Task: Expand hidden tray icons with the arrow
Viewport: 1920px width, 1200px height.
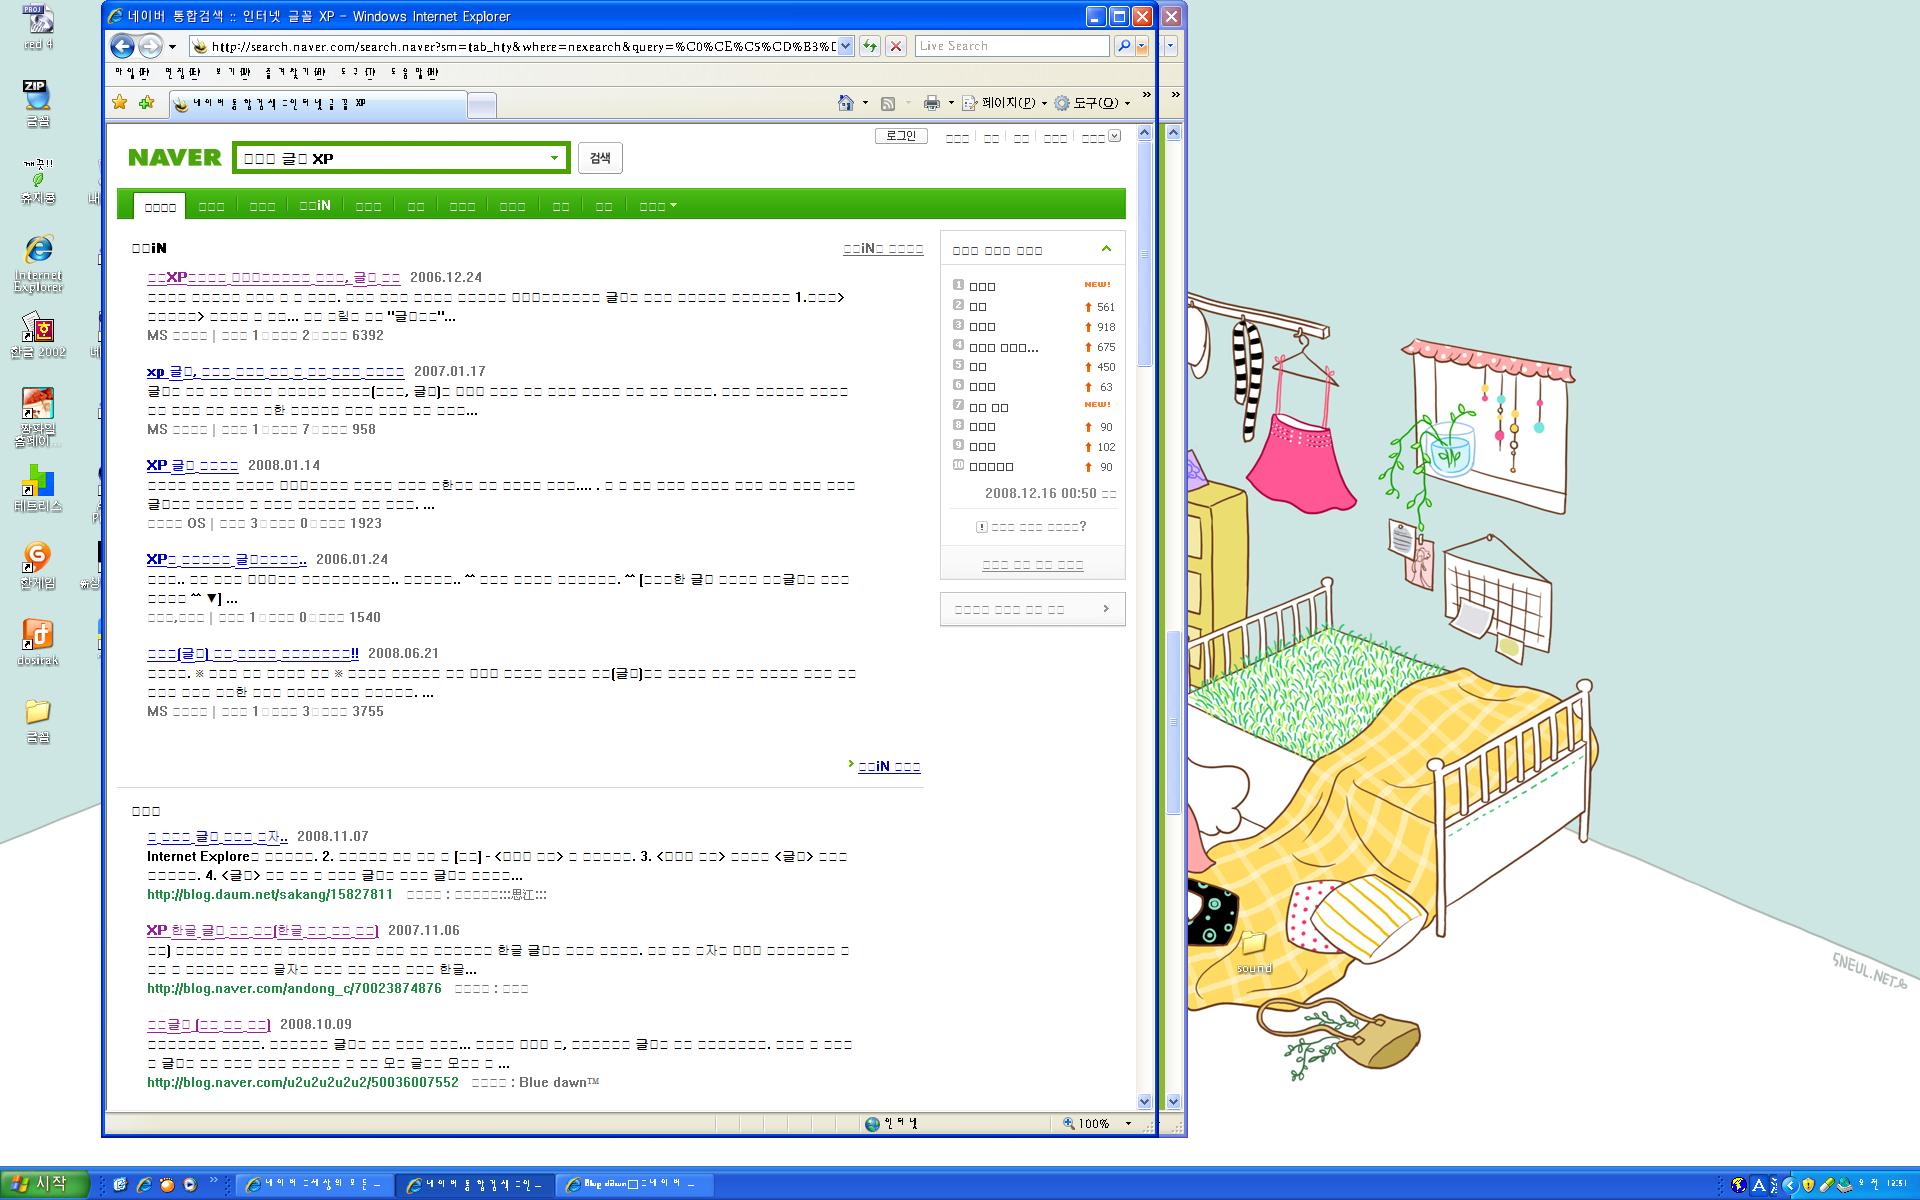Action: [x=1789, y=1185]
